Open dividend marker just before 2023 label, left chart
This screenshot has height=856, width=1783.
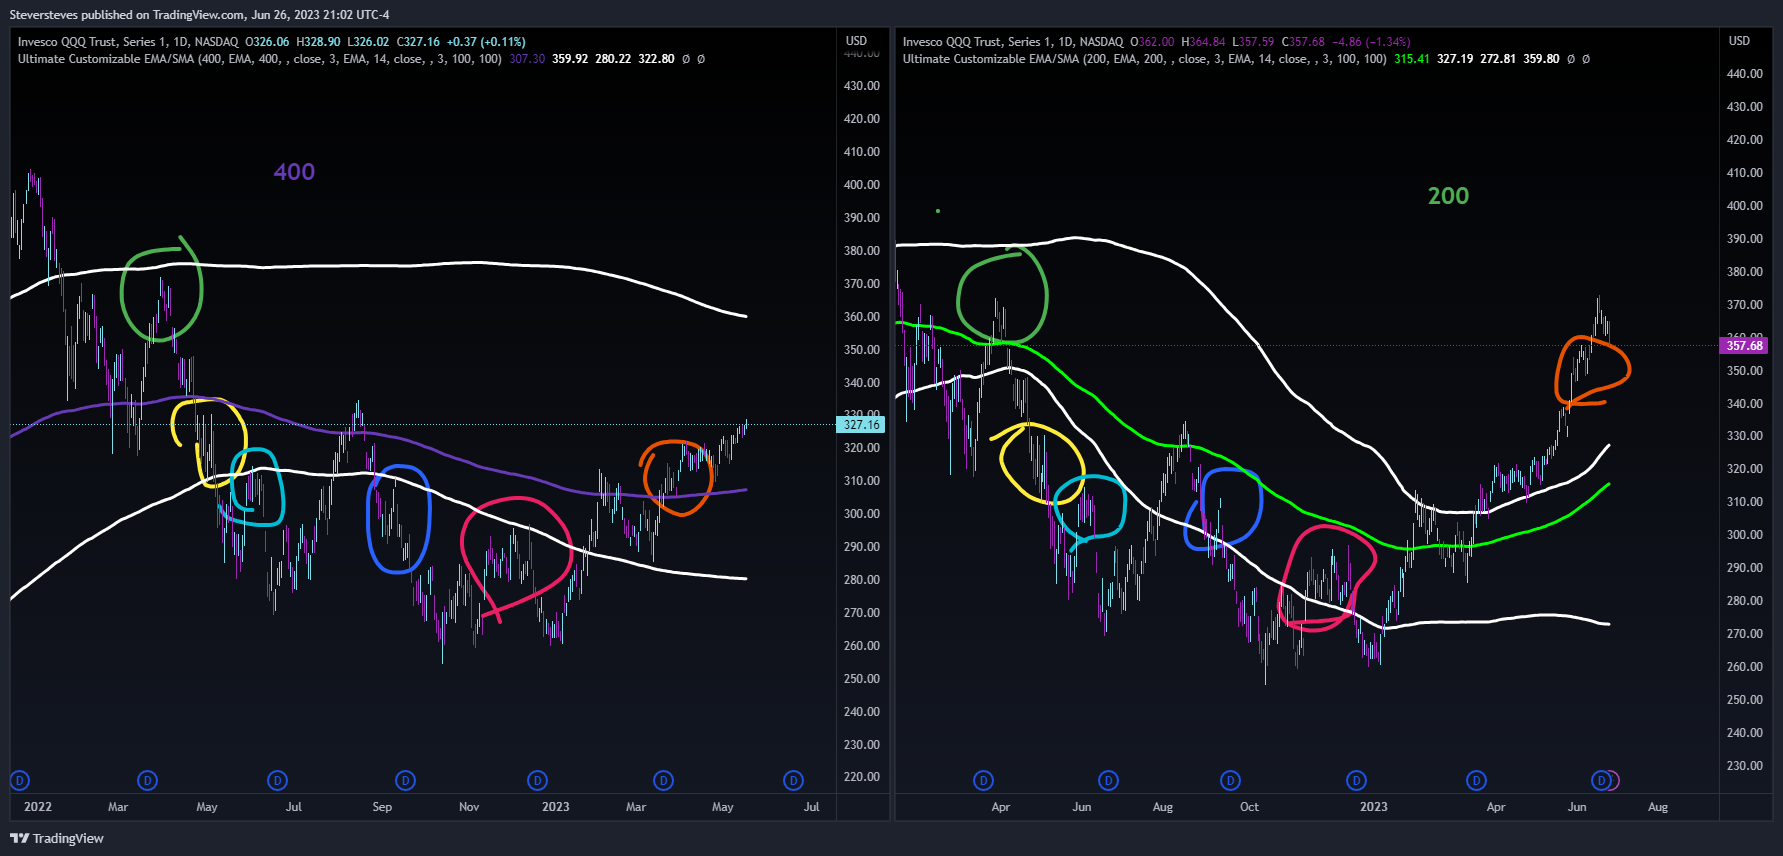(537, 780)
